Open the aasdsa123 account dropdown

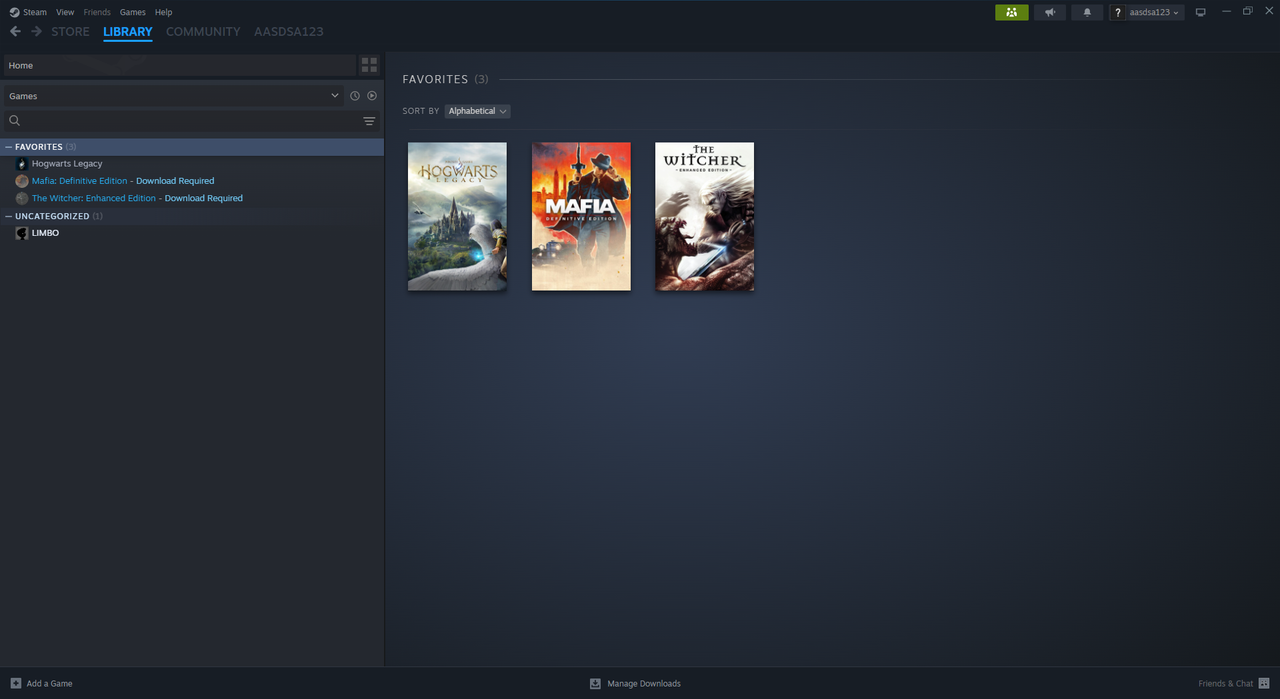(x=1147, y=12)
